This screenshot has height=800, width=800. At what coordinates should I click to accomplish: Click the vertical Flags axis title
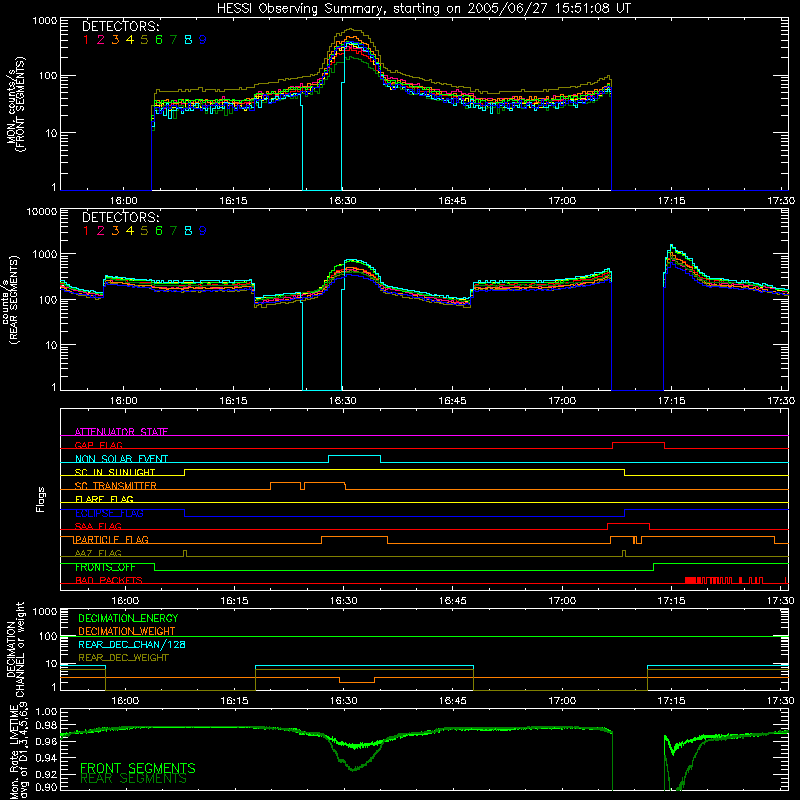pos(41,499)
